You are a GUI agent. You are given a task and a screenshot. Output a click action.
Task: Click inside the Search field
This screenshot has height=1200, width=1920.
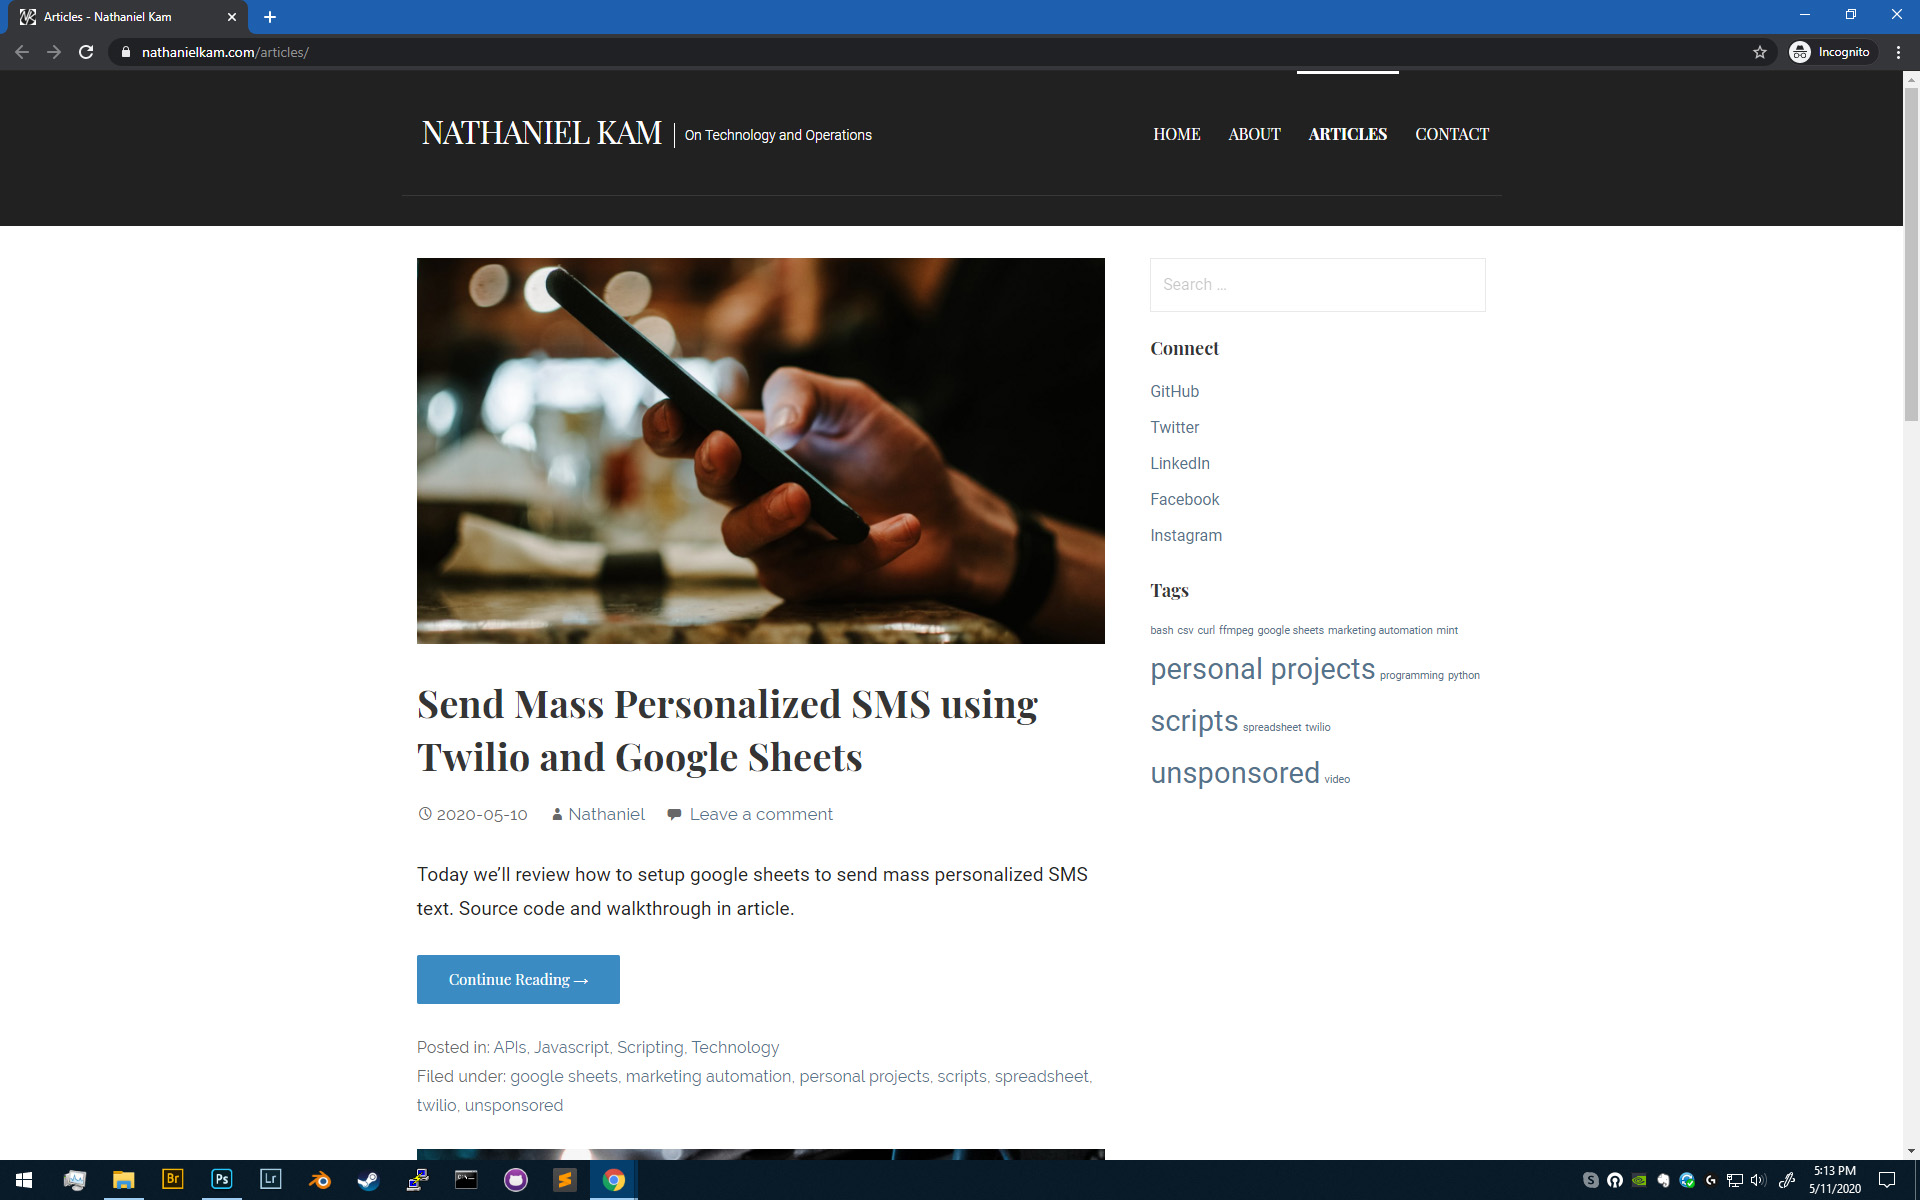tap(1317, 284)
